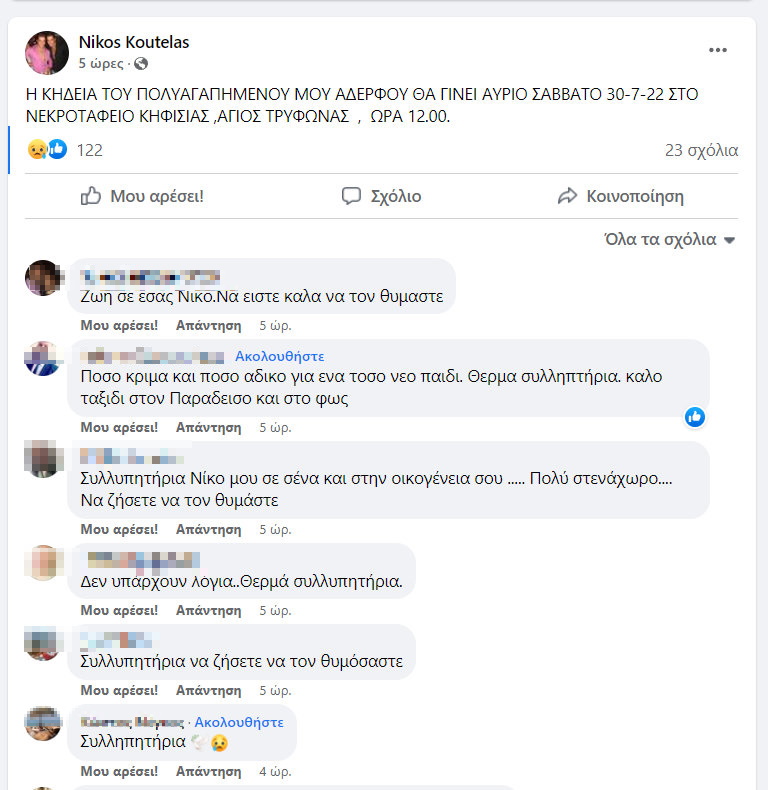The image size is (768, 790).
Task: Follow the author of Ποσο κριμα comment
Action: click(x=280, y=356)
